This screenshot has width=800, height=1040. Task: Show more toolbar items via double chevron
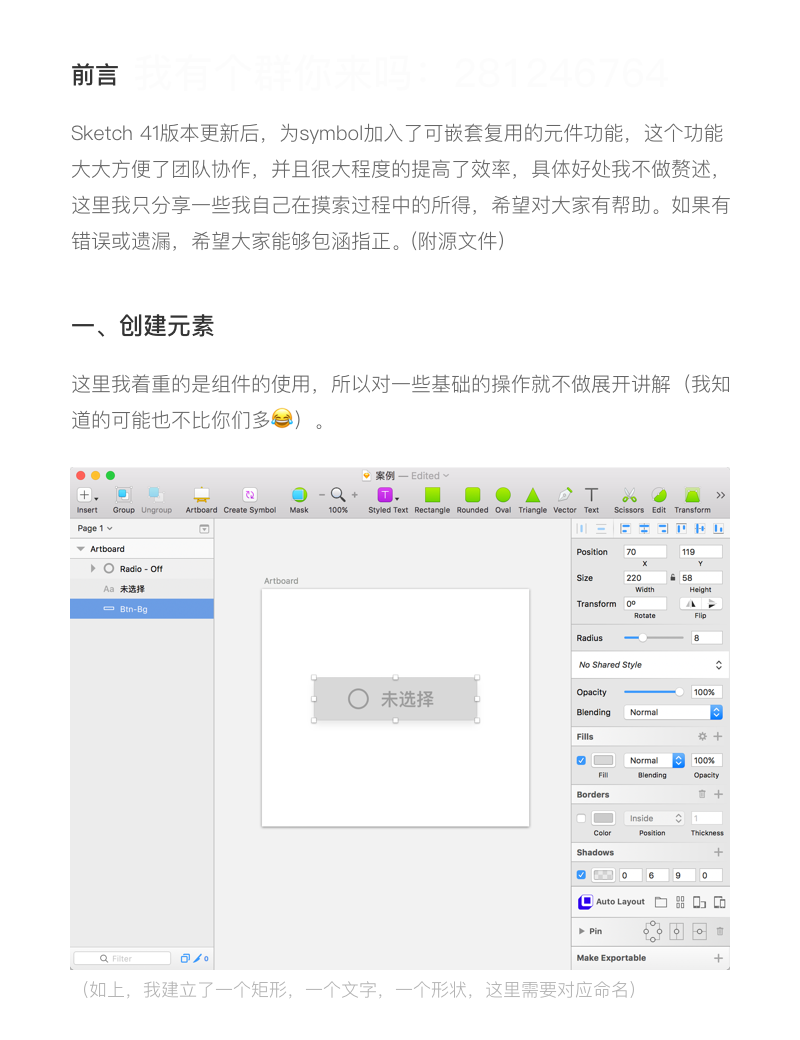720,495
